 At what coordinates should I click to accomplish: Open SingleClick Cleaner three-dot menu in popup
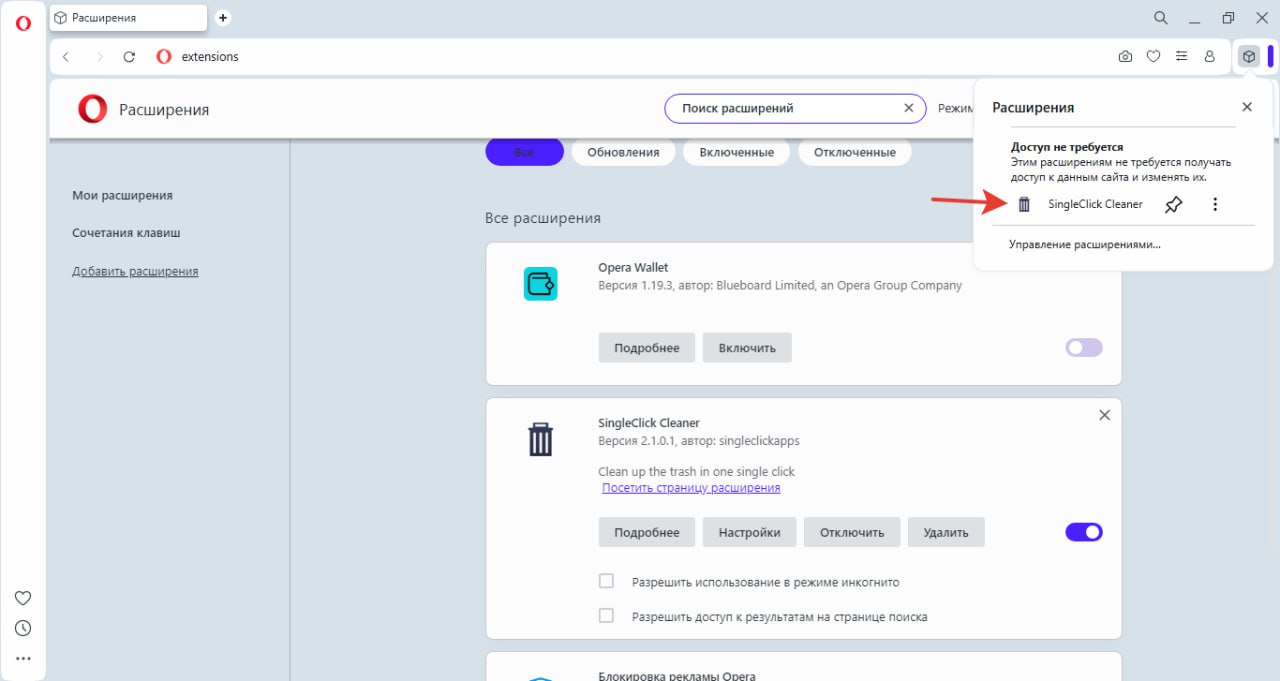[1215, 204]
